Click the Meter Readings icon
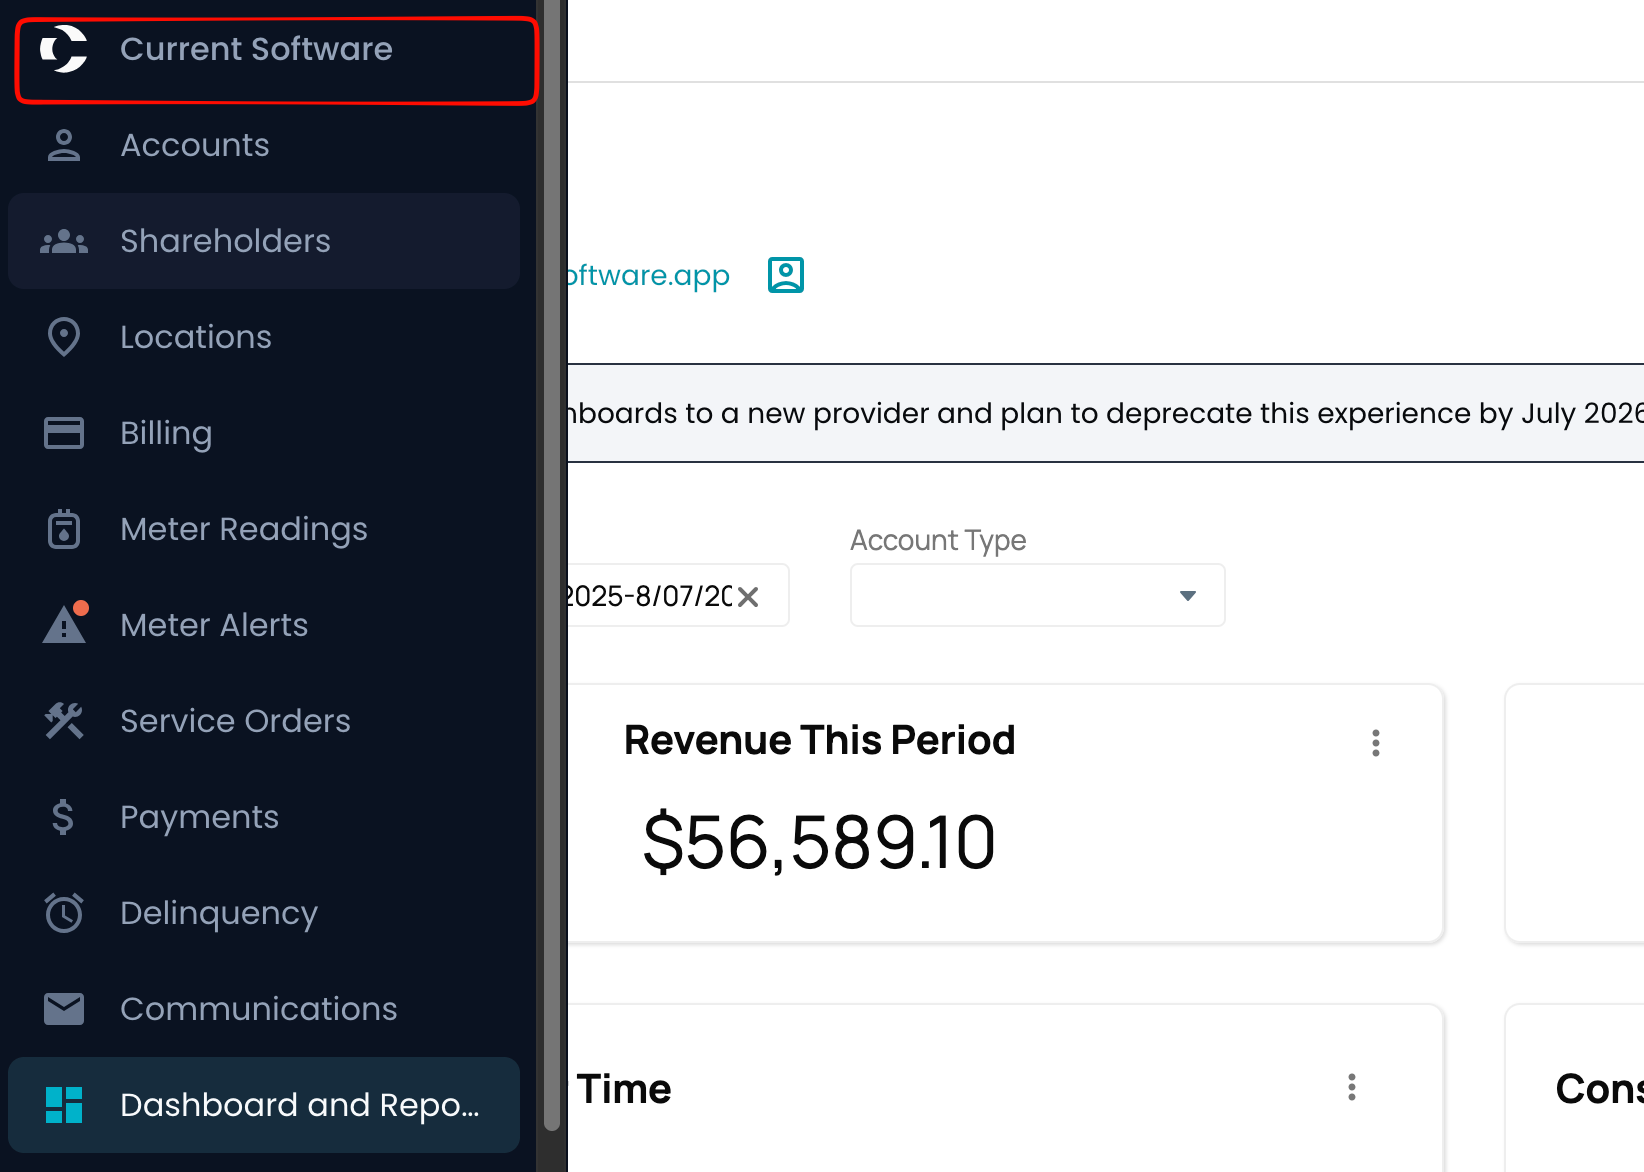This screenshot has width=1644, height=1172. [64, 529]
